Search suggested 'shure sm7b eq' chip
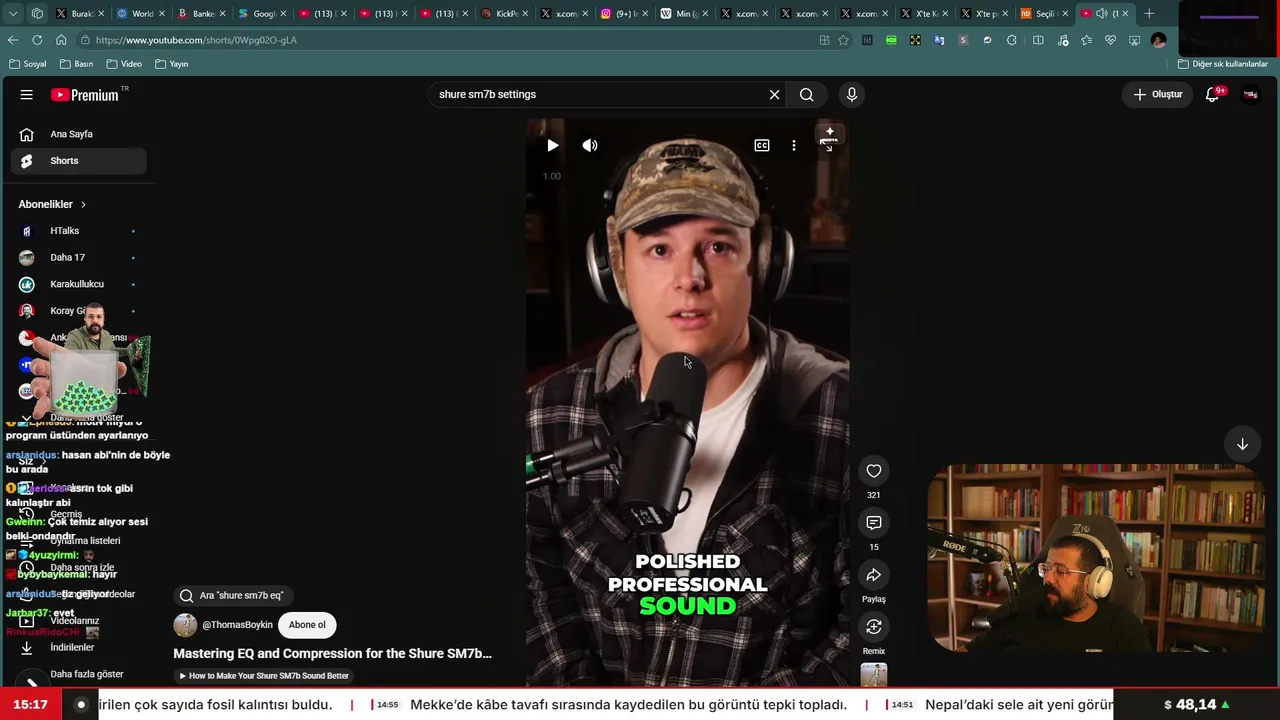 232,596
